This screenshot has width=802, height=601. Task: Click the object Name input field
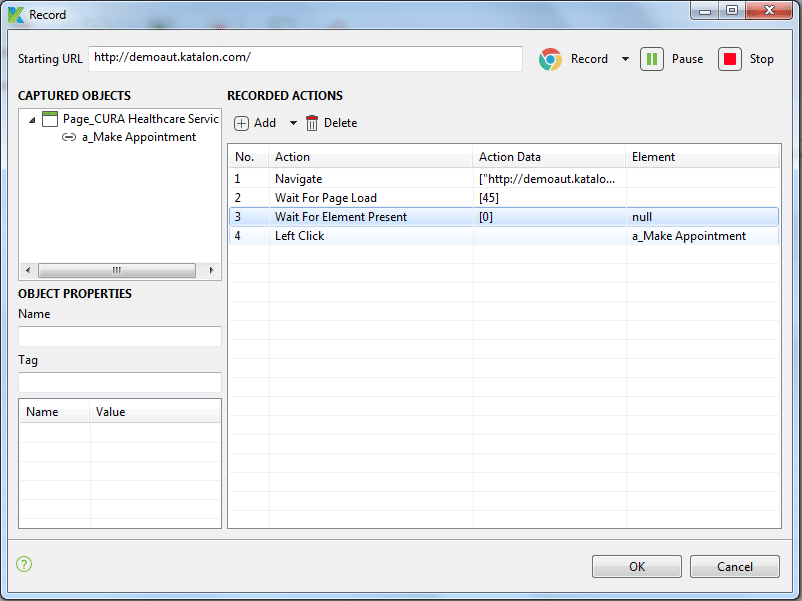click(120, 337)
